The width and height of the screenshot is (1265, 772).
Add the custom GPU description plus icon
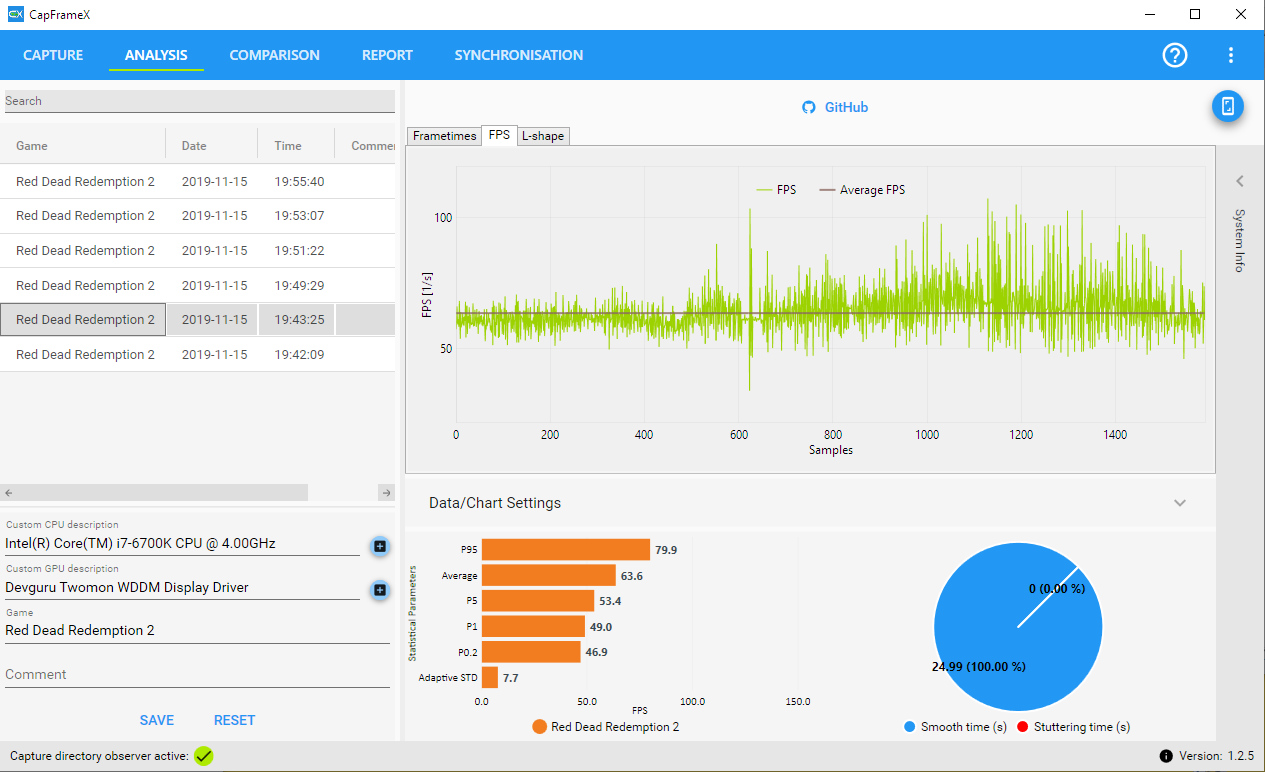pos(380,590)
